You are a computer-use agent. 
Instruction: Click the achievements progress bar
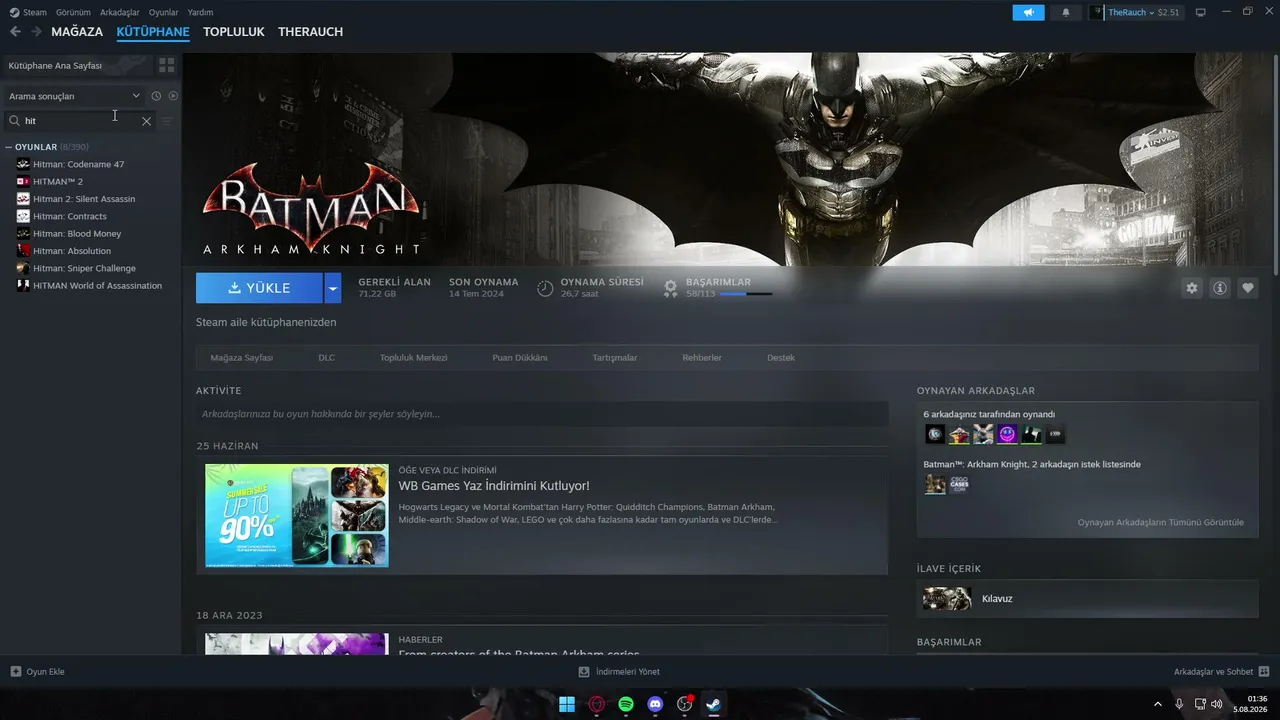[746, 294]
